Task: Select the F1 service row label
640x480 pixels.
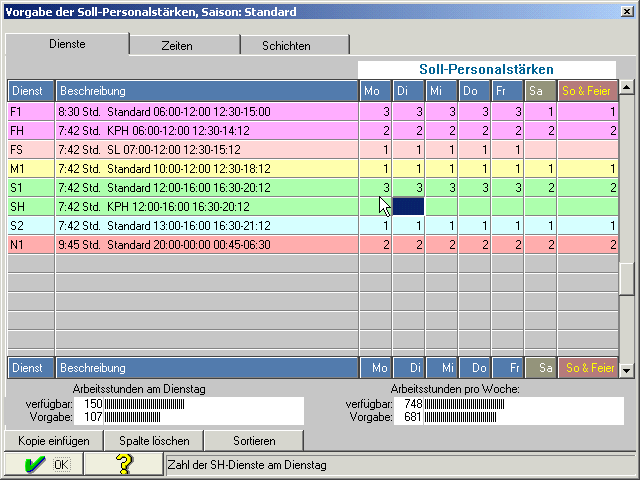Action: click(x=31, y=112)
